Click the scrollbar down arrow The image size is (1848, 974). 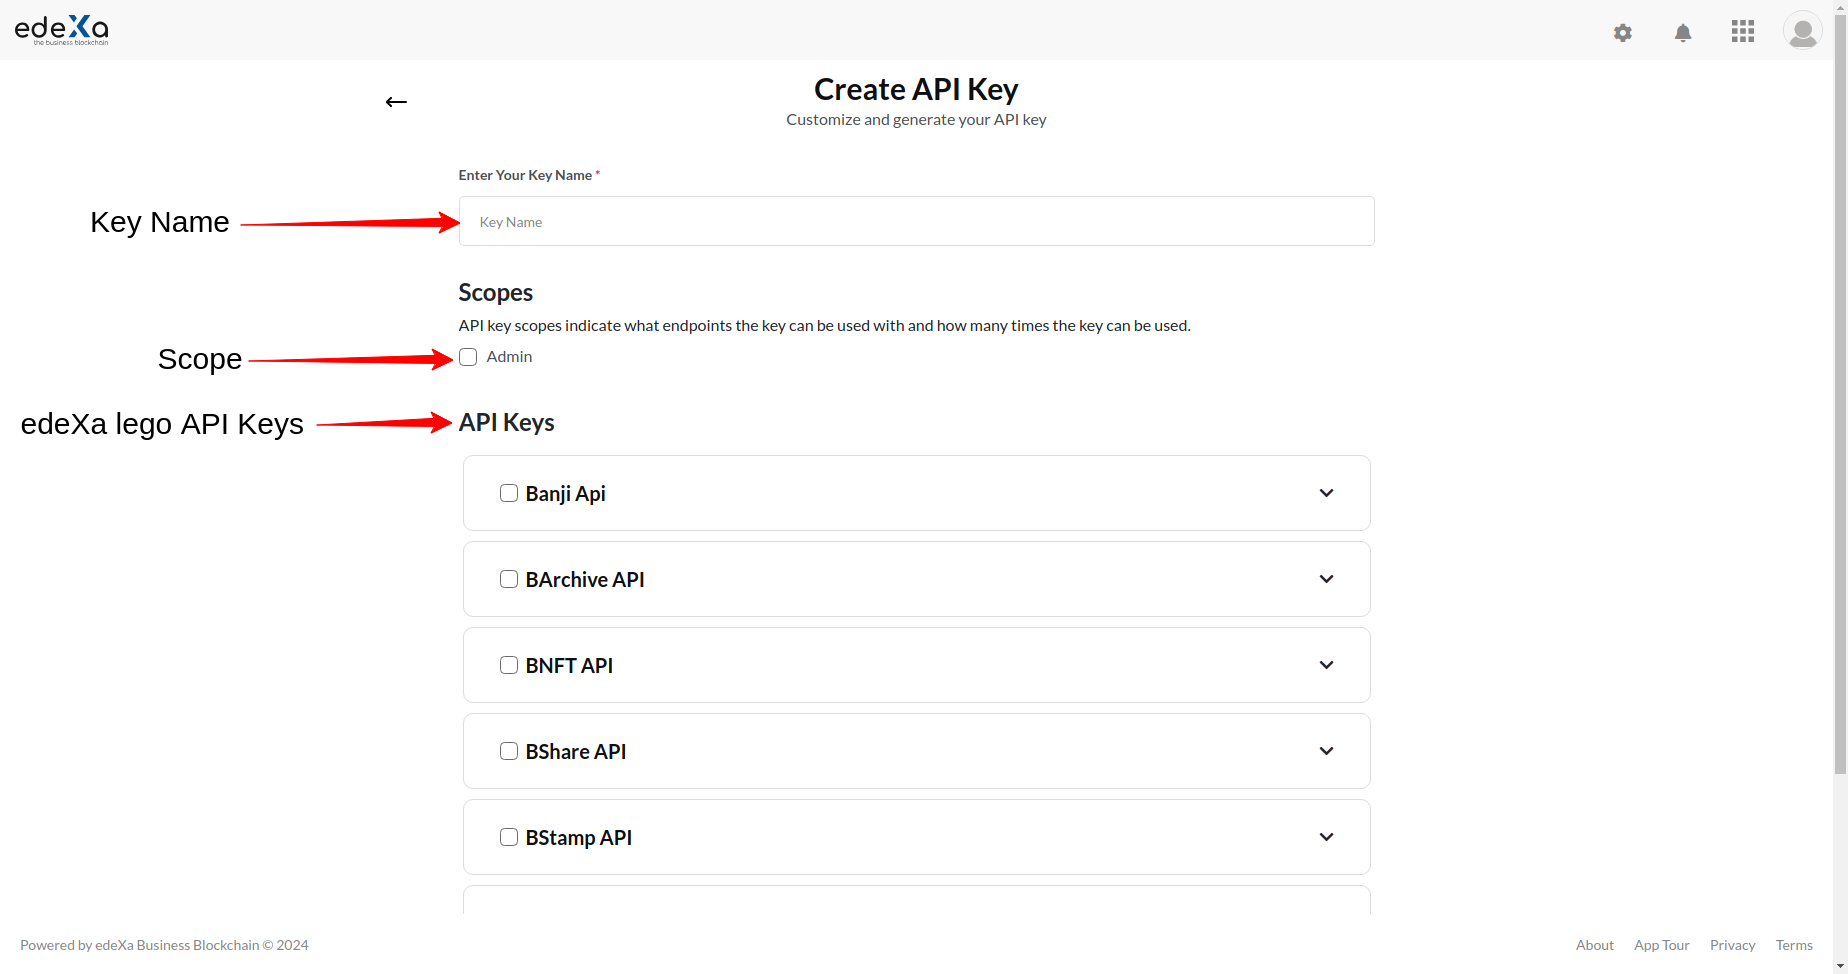pos(1840,967)
